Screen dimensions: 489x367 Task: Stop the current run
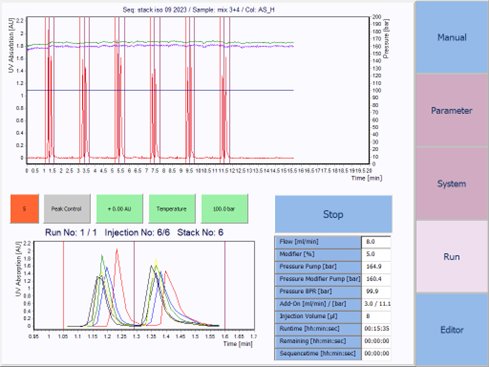333,214
